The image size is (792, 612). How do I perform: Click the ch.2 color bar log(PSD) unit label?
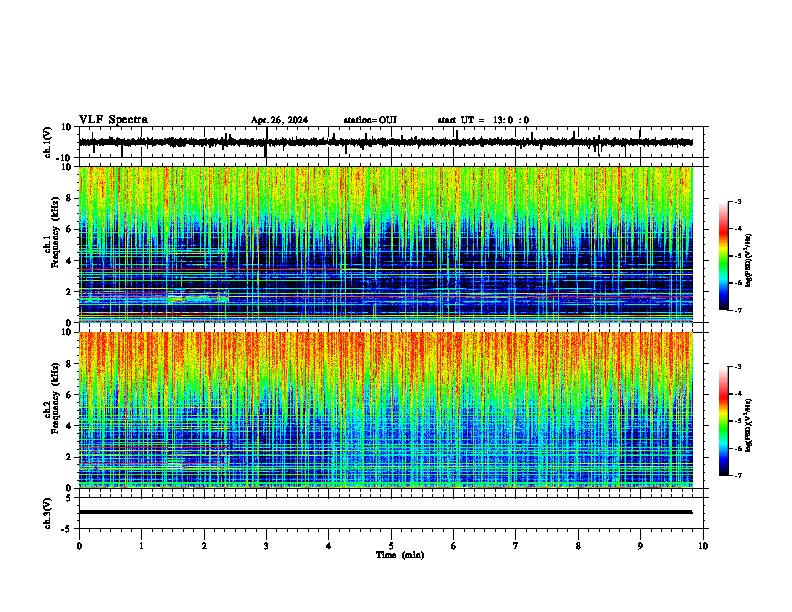tap(749, 426)
